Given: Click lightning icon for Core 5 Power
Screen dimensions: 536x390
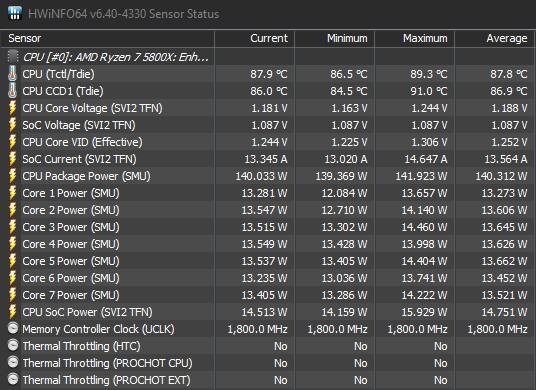Looking at the screenshot, I should pos(13,261).
